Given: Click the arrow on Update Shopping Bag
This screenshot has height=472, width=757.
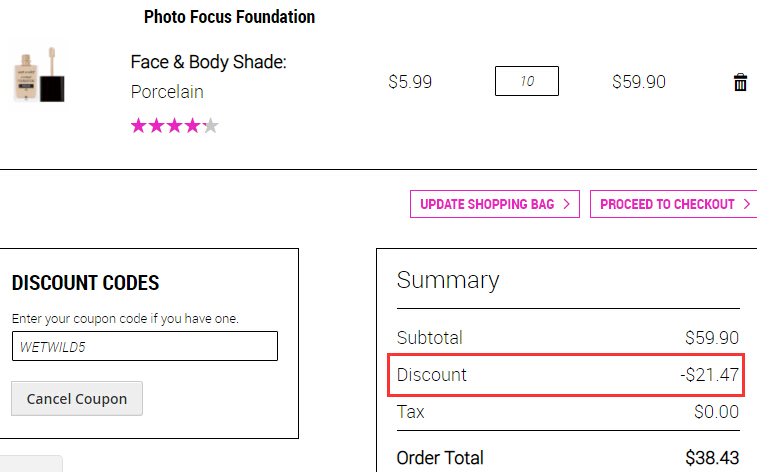Looking at the screenshot, I should (x=567, y=204).
